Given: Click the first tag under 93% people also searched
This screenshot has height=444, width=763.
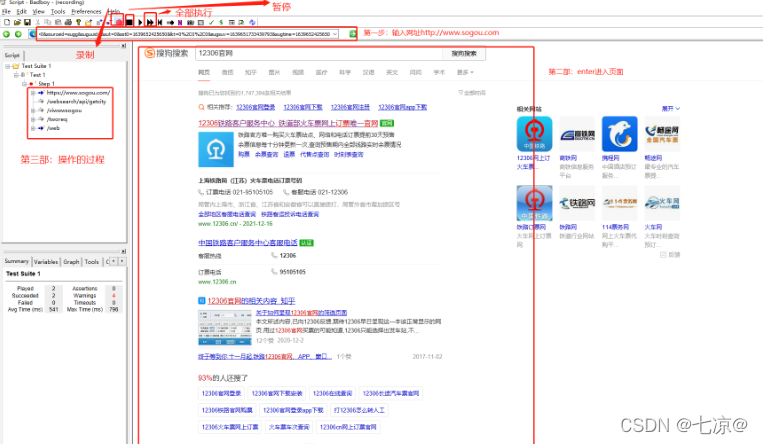Looking at the screenshot, I should coord(221,393).
